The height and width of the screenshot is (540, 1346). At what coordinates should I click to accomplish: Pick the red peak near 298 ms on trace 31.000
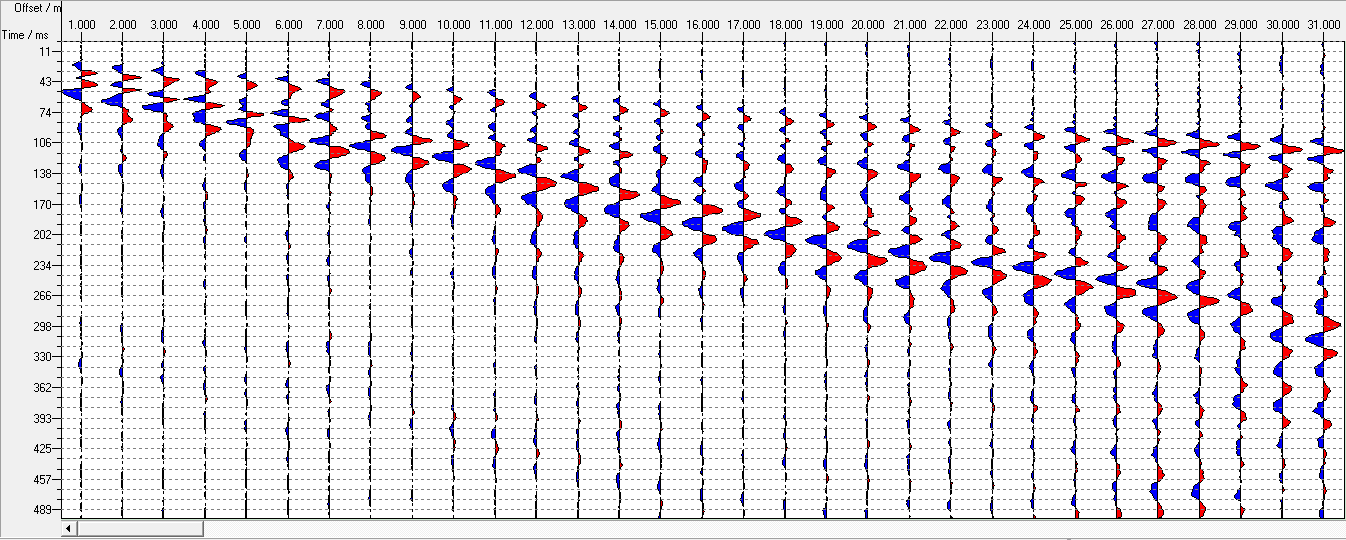coord(1331,324)
